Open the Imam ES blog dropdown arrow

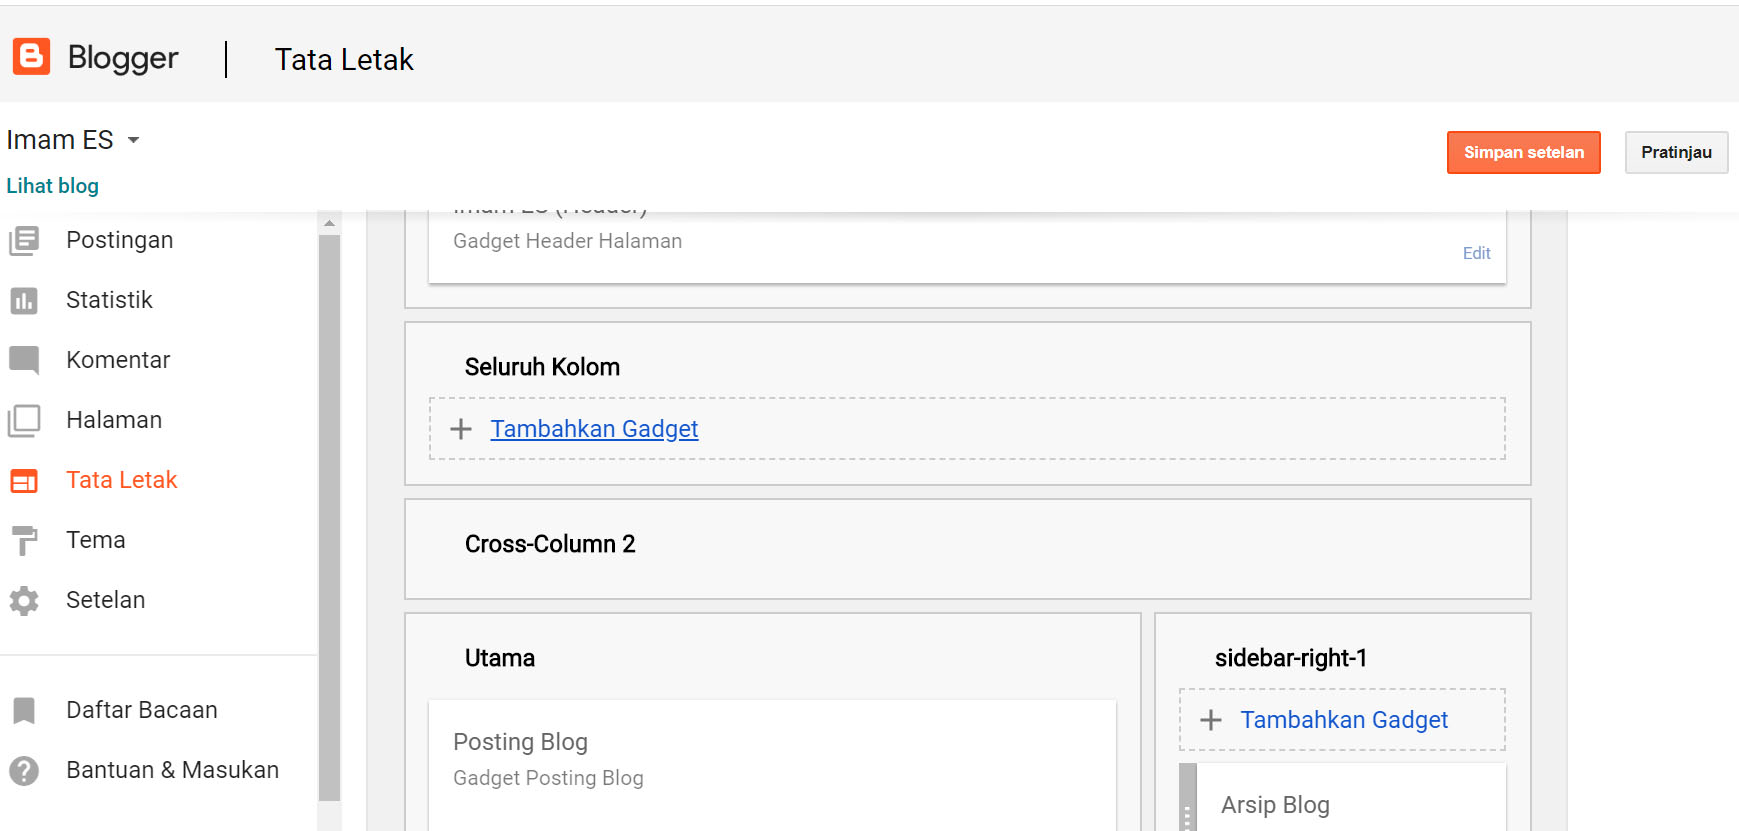coord(133,140)
